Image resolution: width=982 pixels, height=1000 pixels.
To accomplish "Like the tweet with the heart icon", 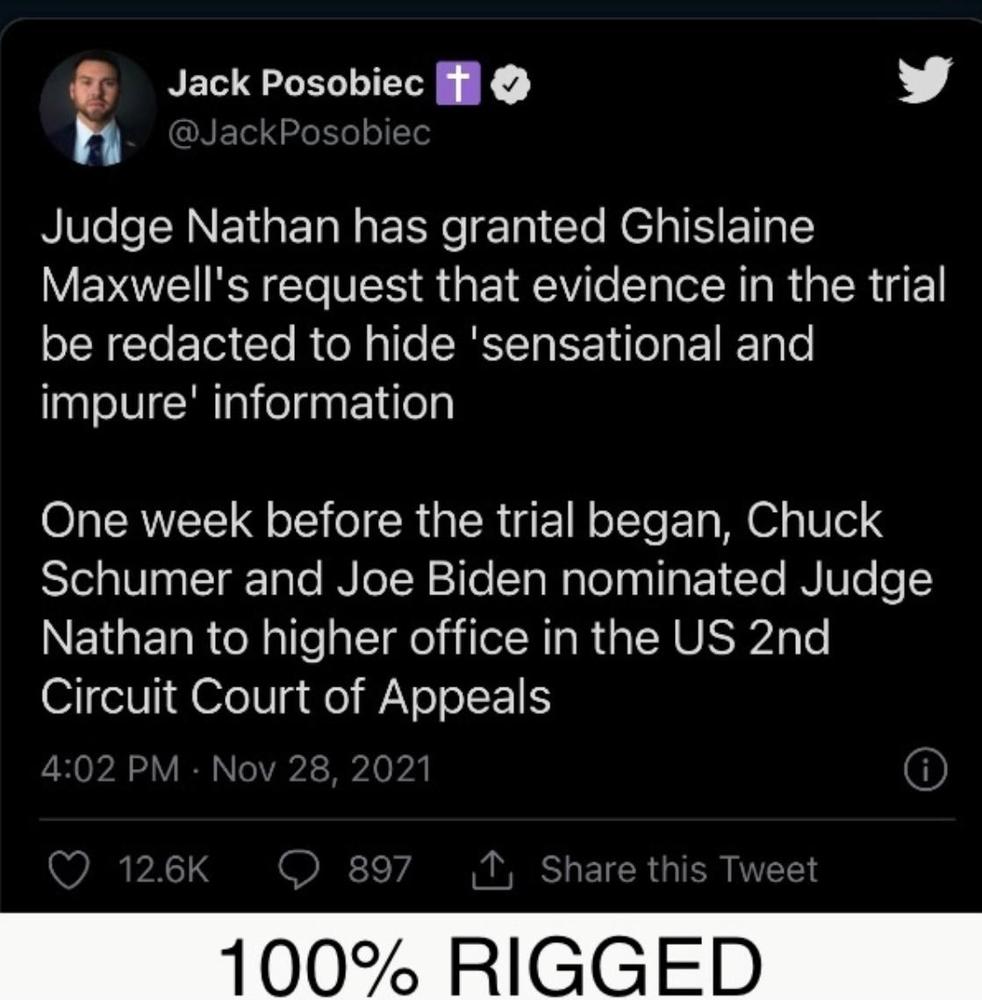I will coord(68,869).
